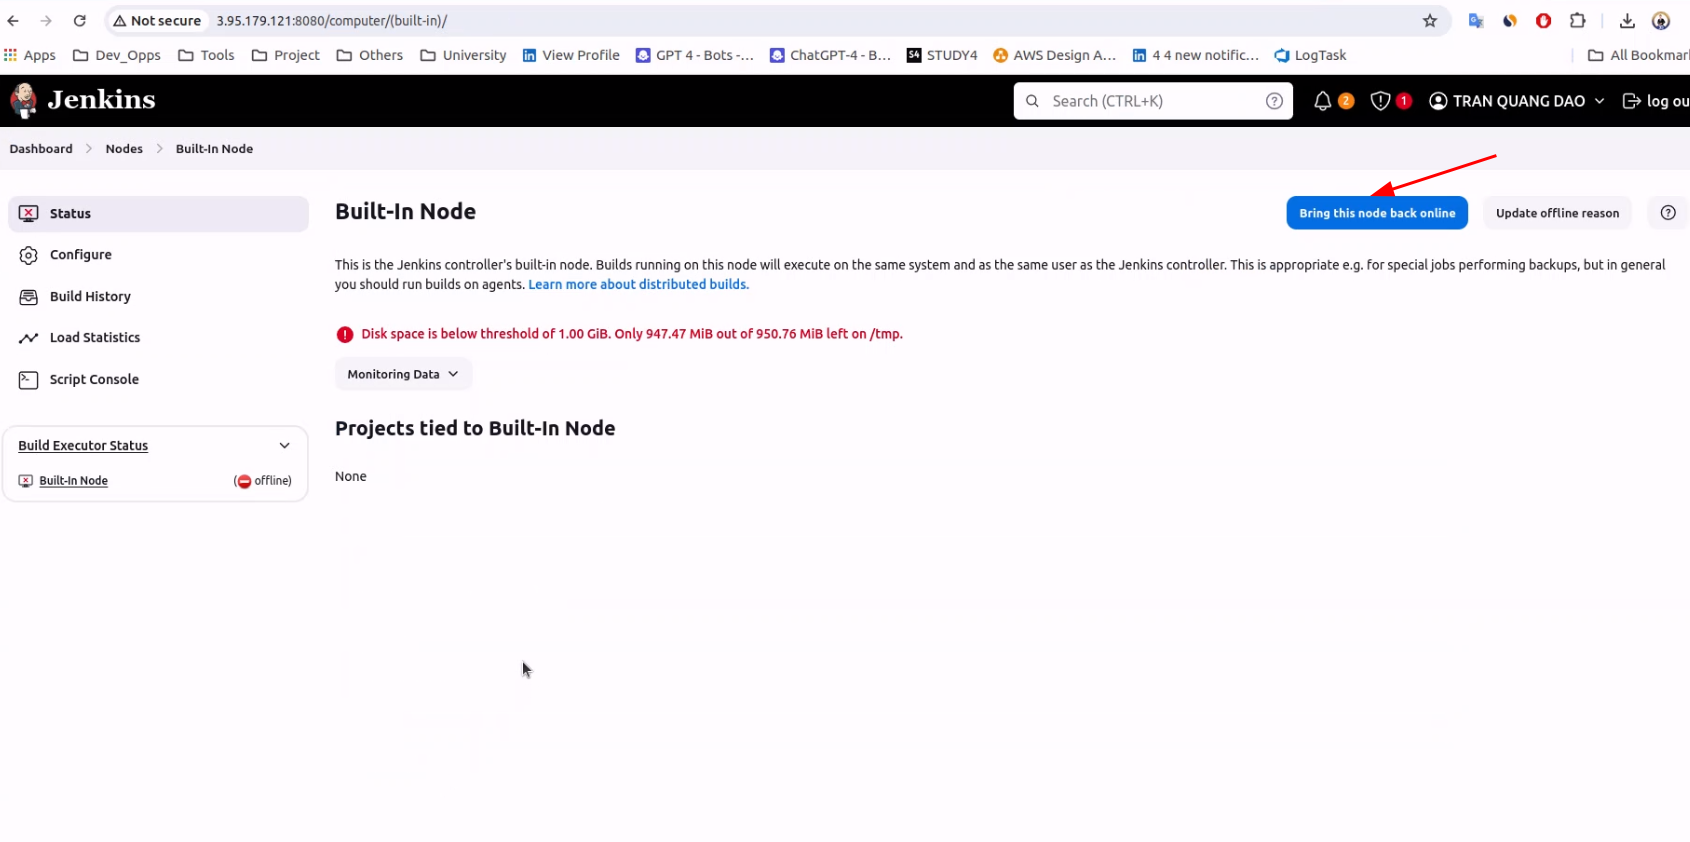The width and height of the screenshot is (1690, 842).
Task: Click the Load Statistics graph icon
Action: tap(29, 338)
